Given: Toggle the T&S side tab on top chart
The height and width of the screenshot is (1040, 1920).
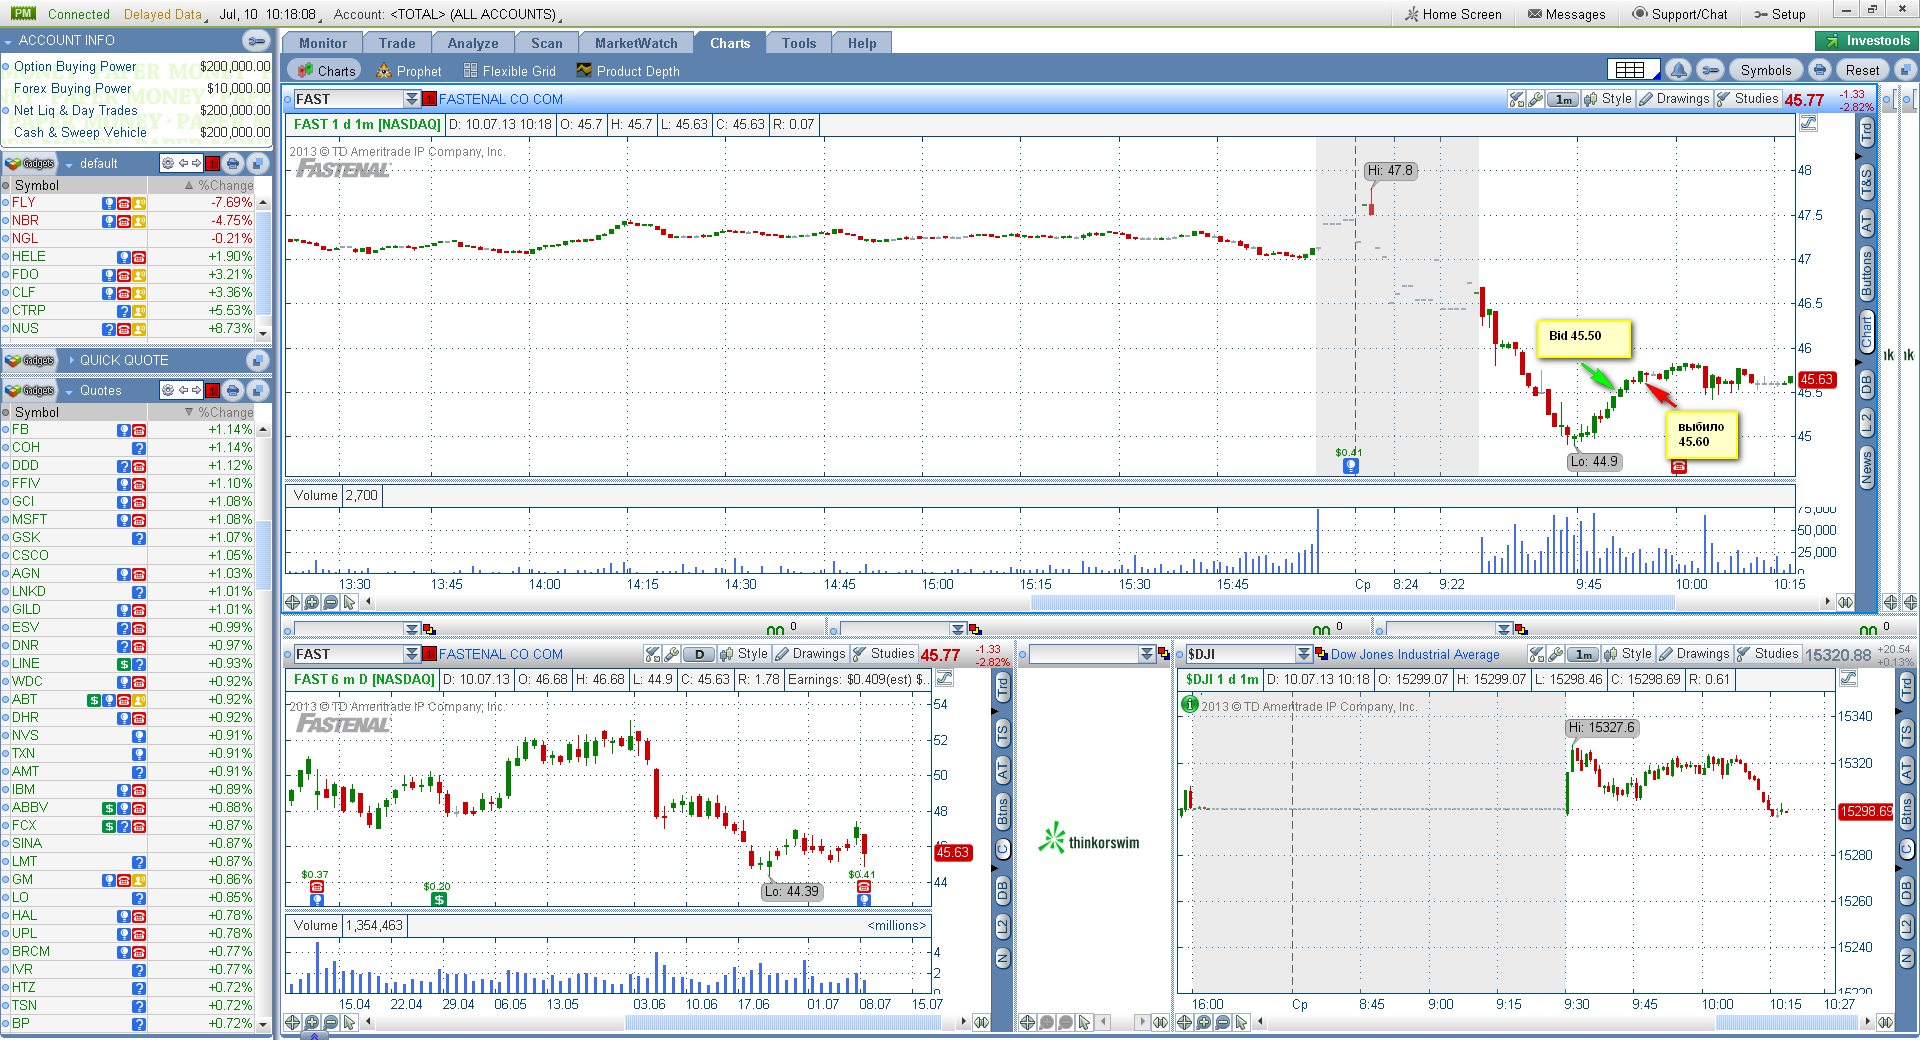Looking at the screenshot, I should (x=1866, y=183).
